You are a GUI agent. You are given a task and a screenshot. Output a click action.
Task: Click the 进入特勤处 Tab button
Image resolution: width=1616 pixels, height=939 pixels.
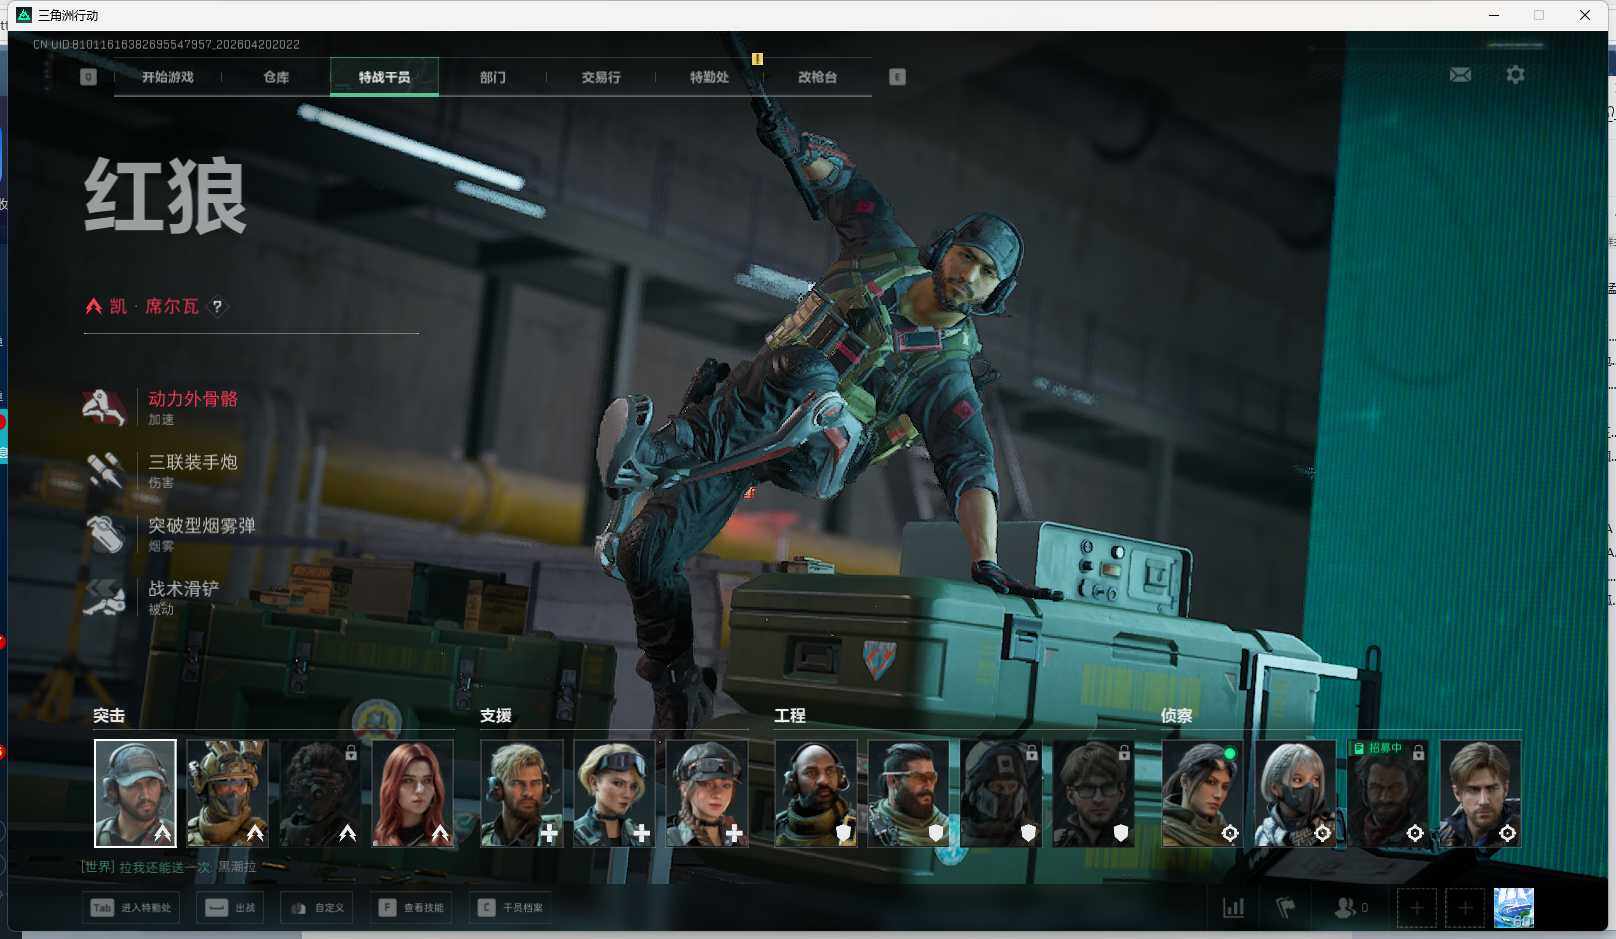click(x=132, y=908)
